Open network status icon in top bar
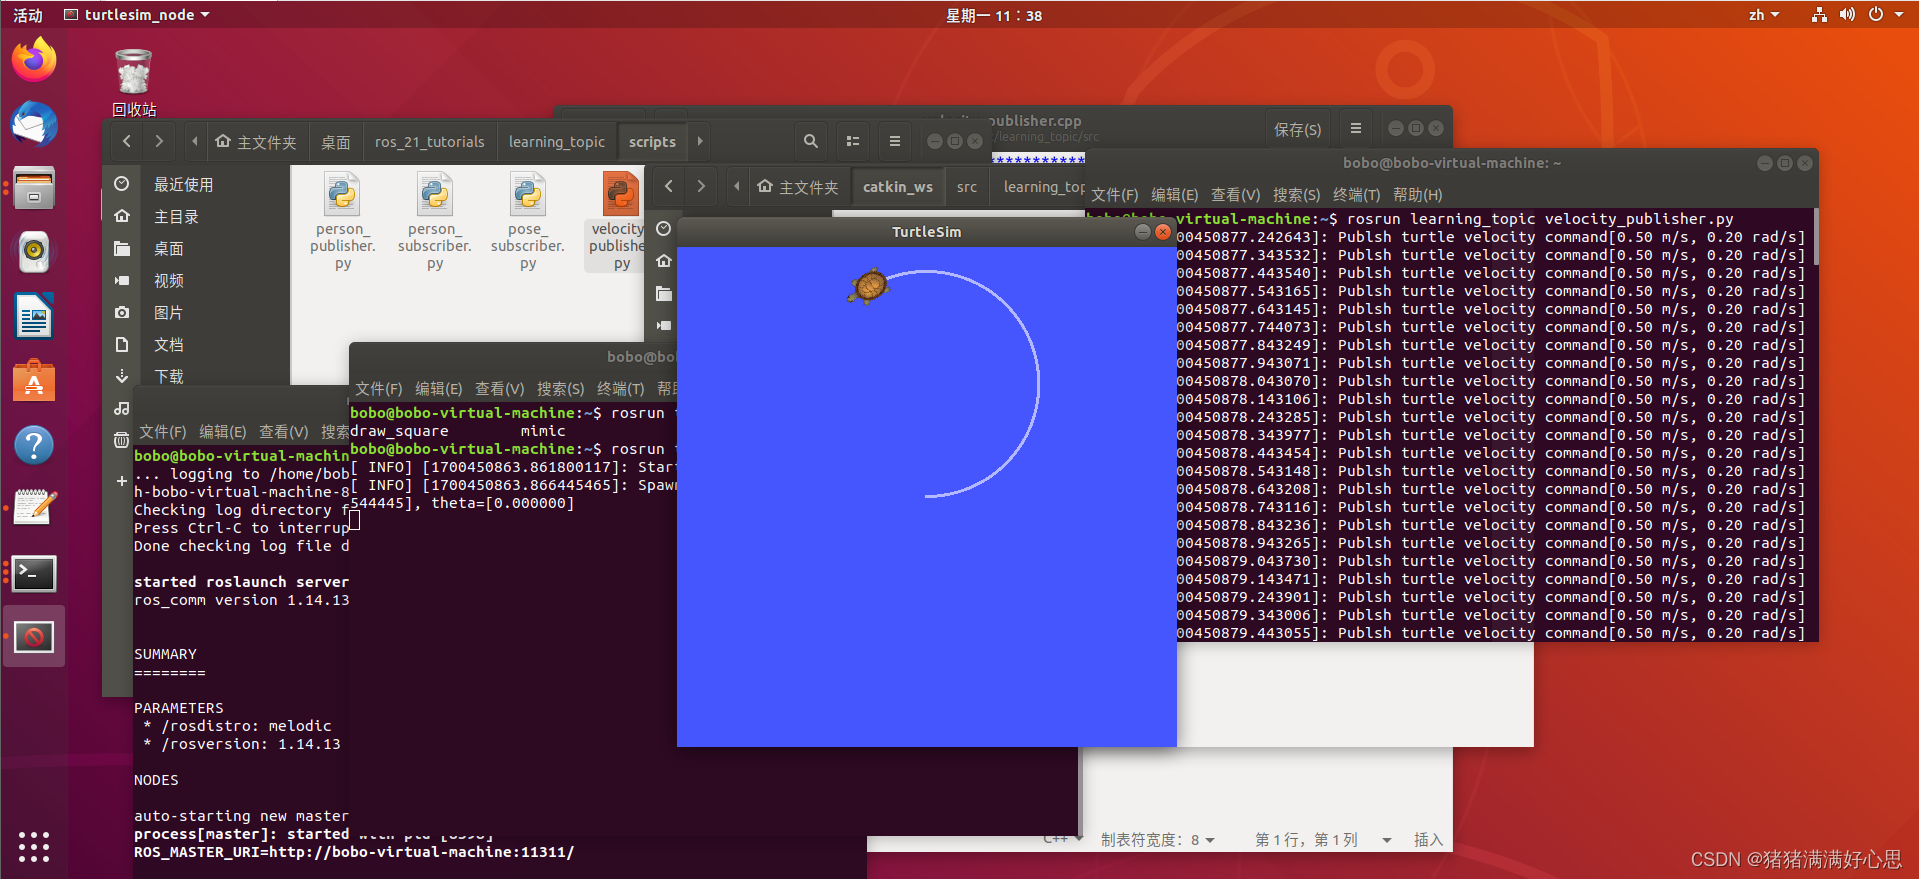The image size is (1919, 879). 1819,15
